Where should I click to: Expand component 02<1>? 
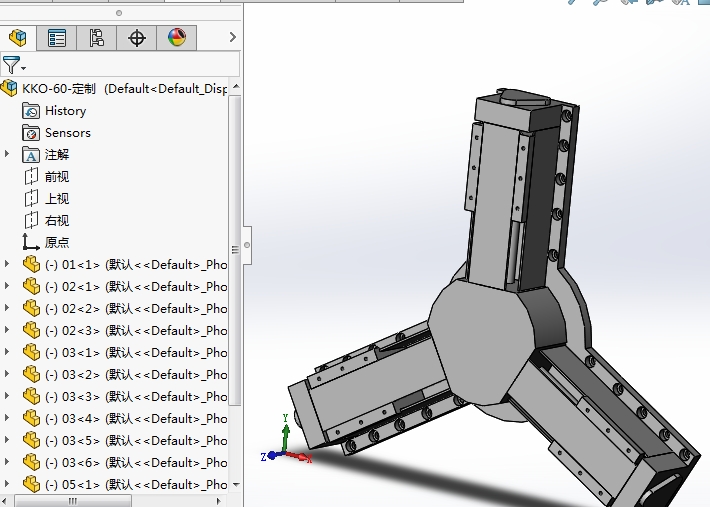7,286
